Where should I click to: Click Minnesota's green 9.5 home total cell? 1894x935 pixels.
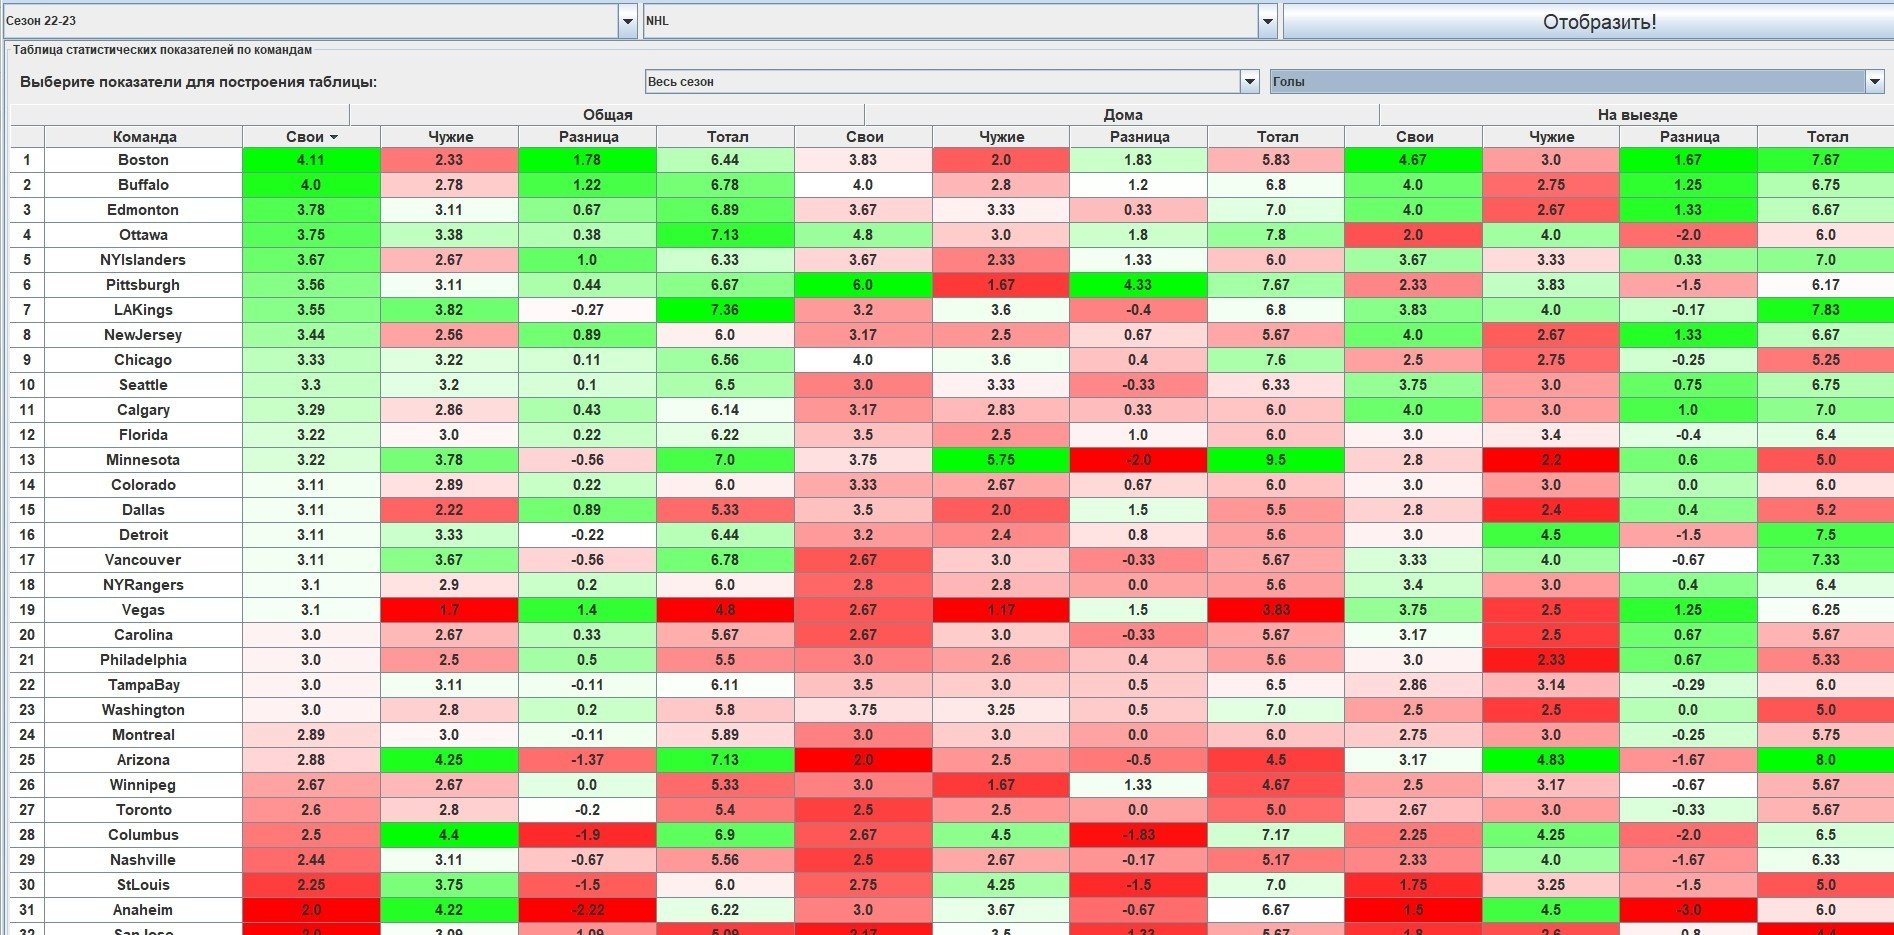click(1275, 460)
